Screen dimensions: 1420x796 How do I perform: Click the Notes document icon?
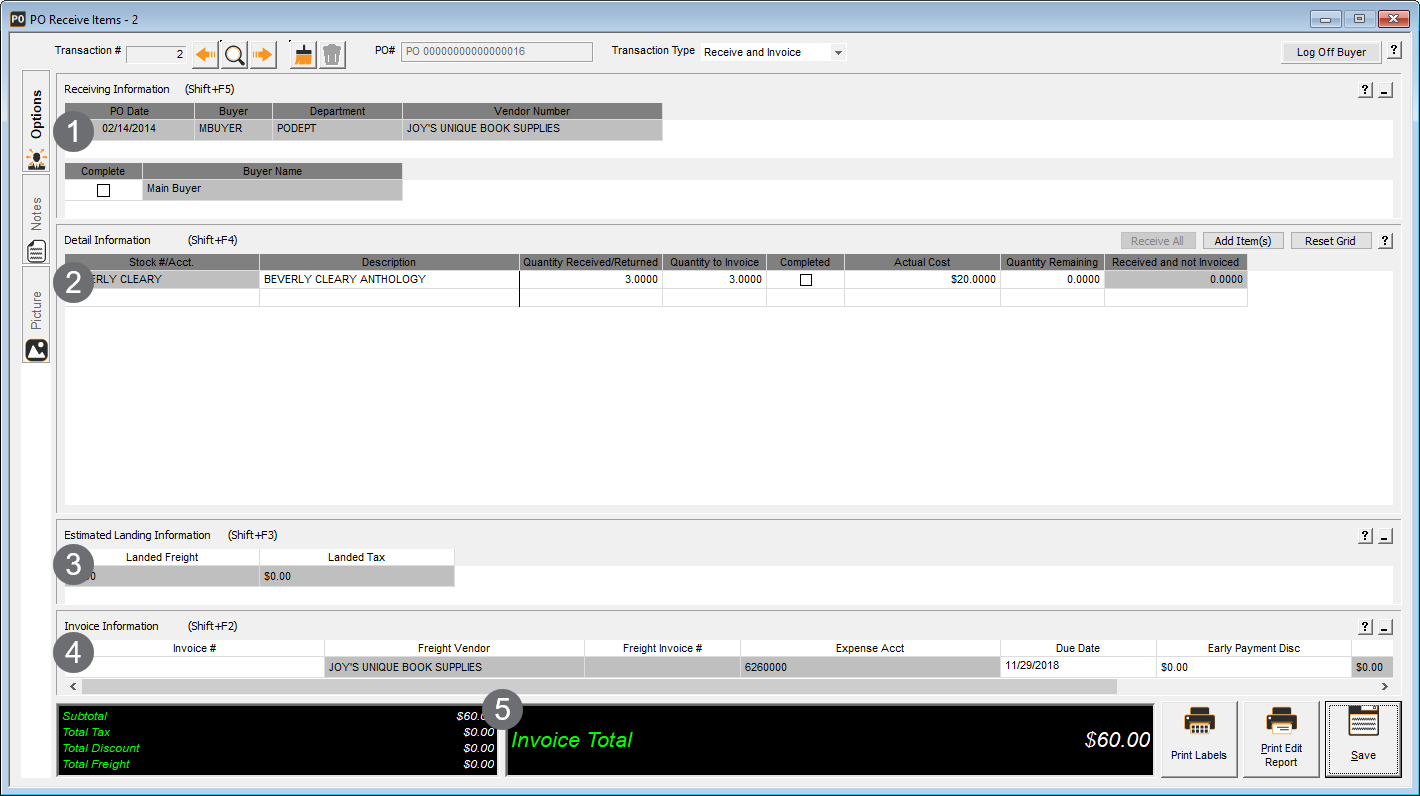click(x=35, y=250)
